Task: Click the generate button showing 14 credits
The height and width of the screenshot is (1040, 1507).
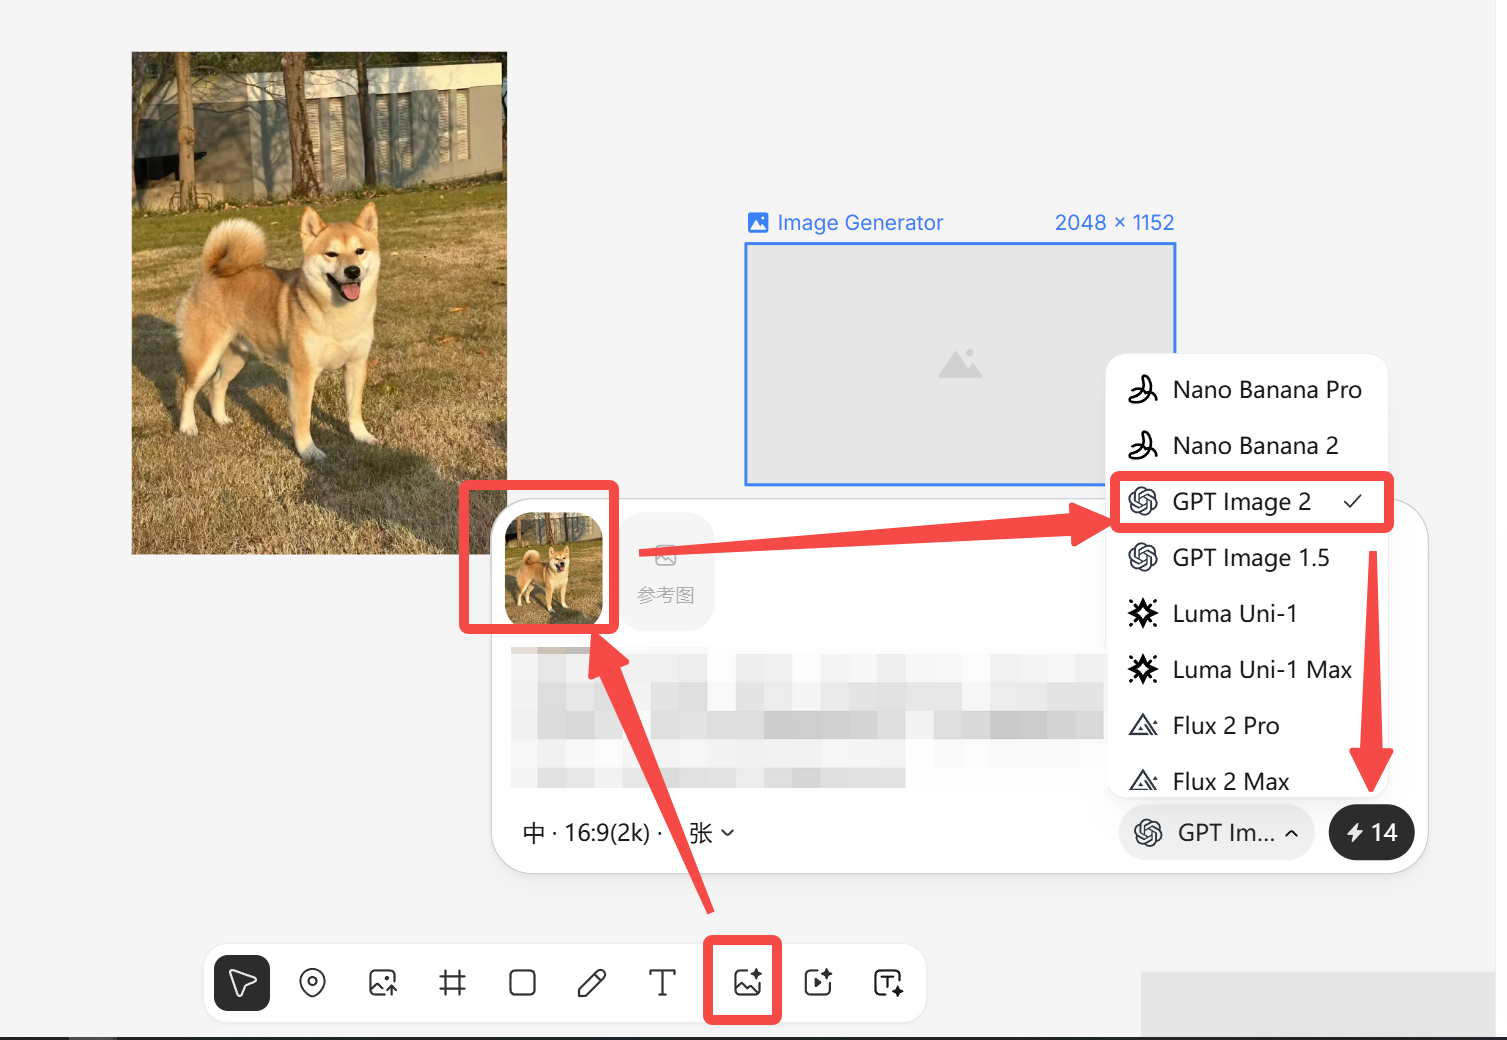Action: click(x=1371, y=832)
